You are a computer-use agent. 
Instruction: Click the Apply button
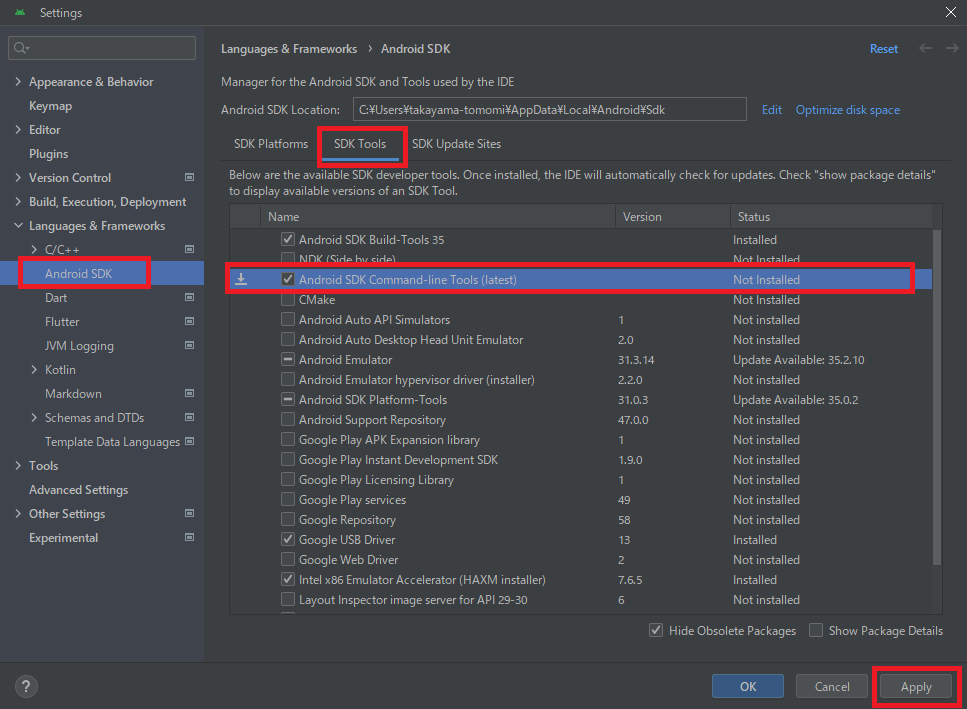click(x=916, y=686)
